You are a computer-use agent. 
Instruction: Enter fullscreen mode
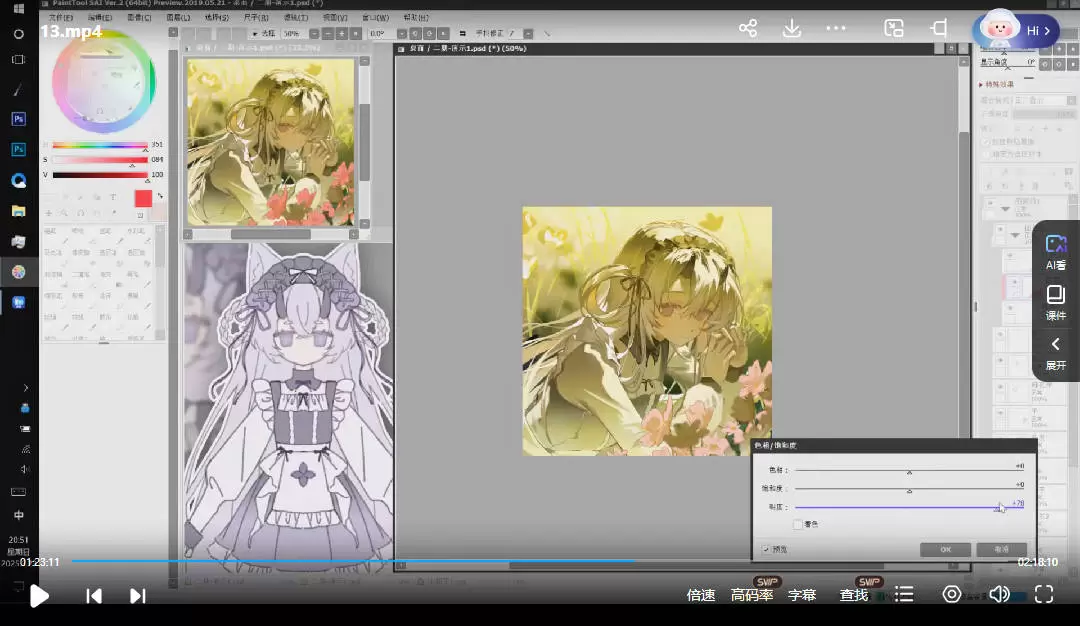[1044, 594]
